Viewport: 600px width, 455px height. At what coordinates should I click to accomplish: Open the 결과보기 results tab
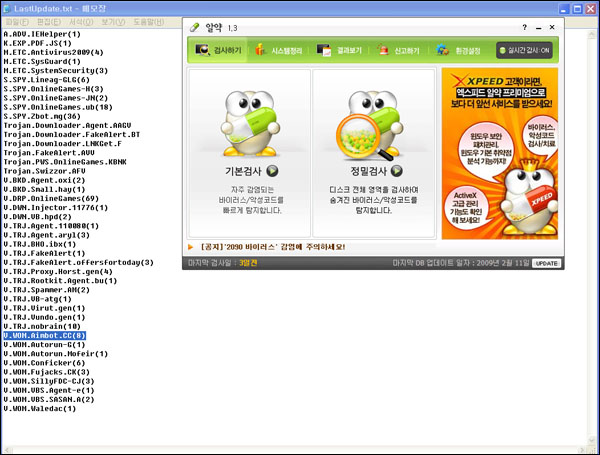click(x=339, y=50)
